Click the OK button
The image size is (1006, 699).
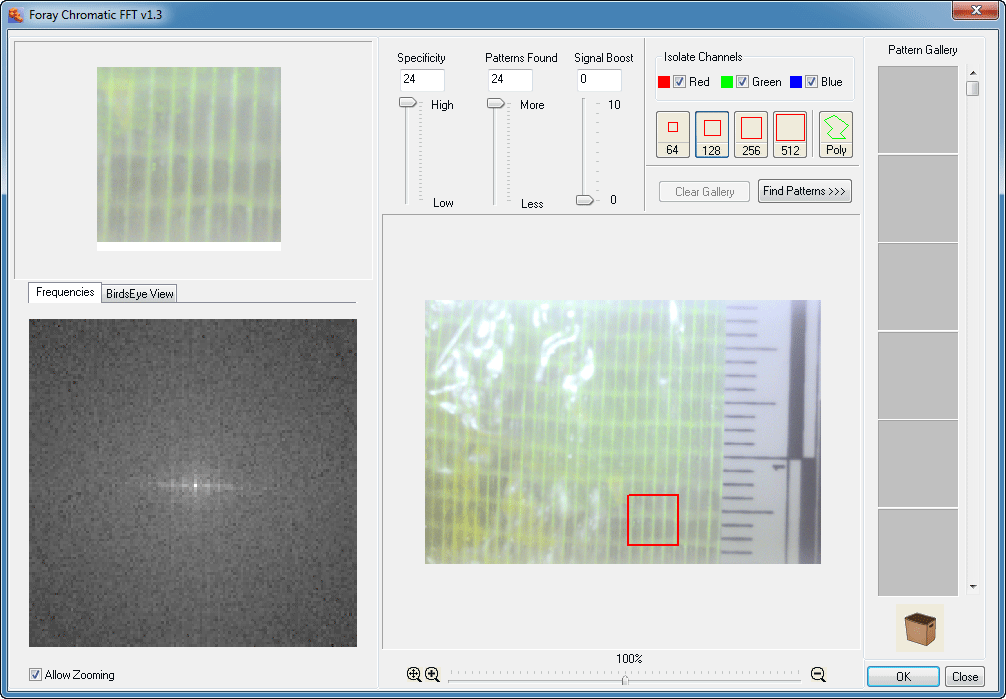(x=902, y=677)
